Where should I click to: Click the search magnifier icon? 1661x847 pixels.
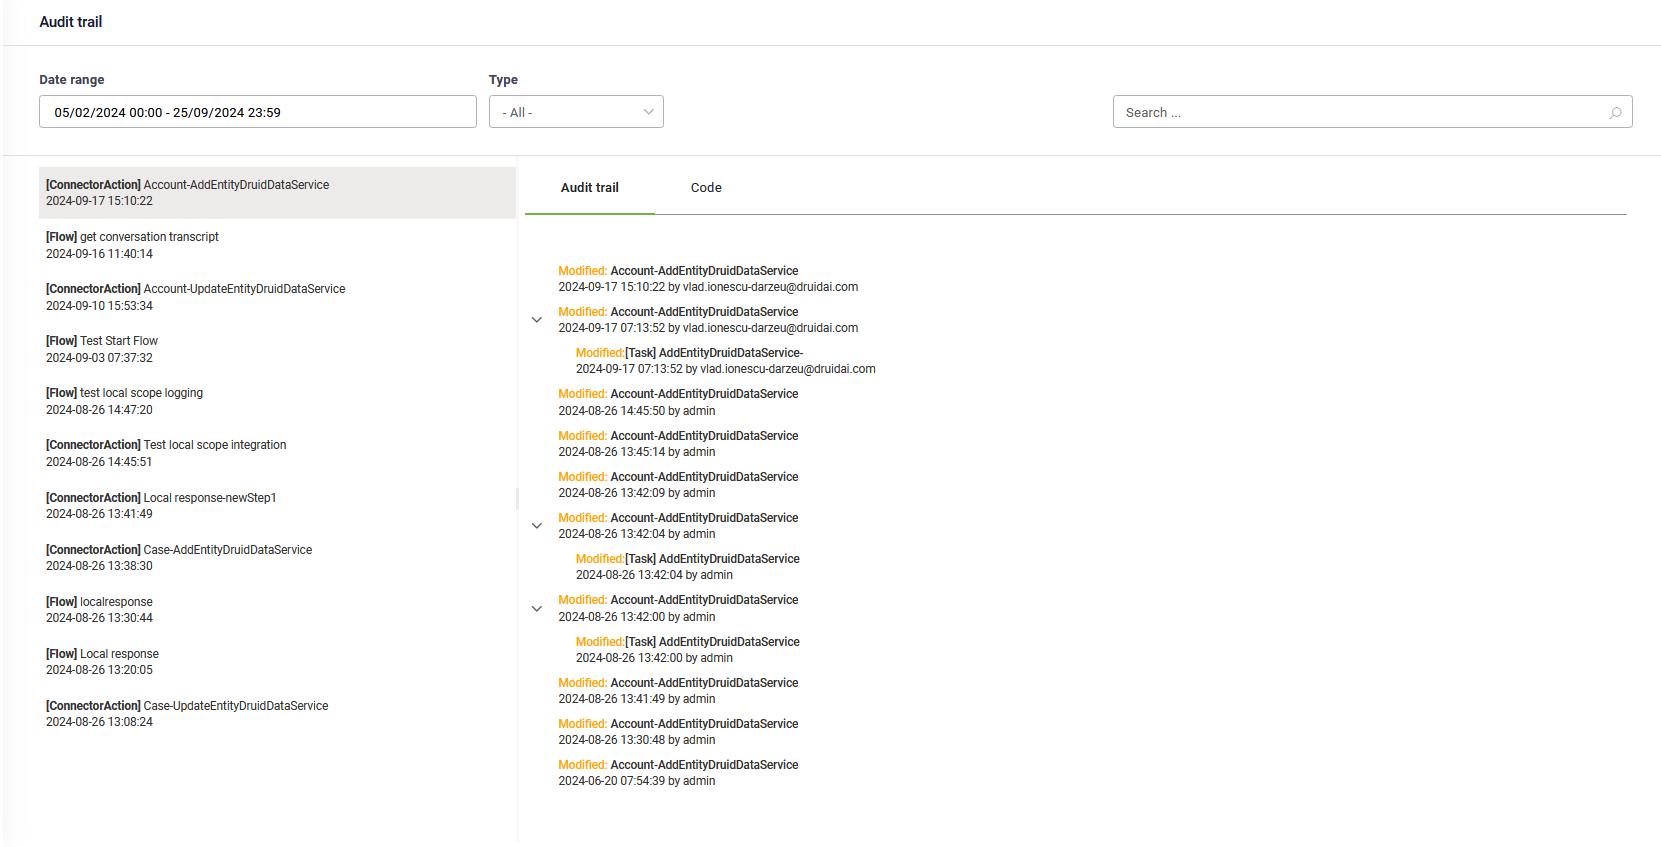tap(1614, 113)
